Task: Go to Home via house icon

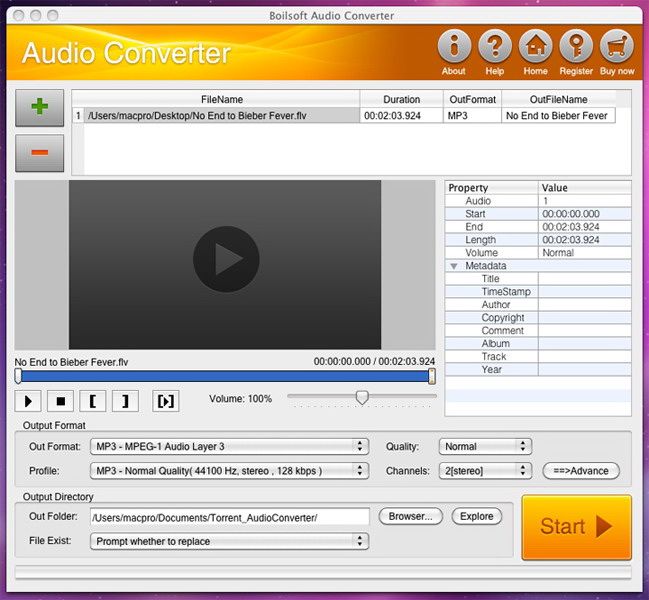Action: 535,47
